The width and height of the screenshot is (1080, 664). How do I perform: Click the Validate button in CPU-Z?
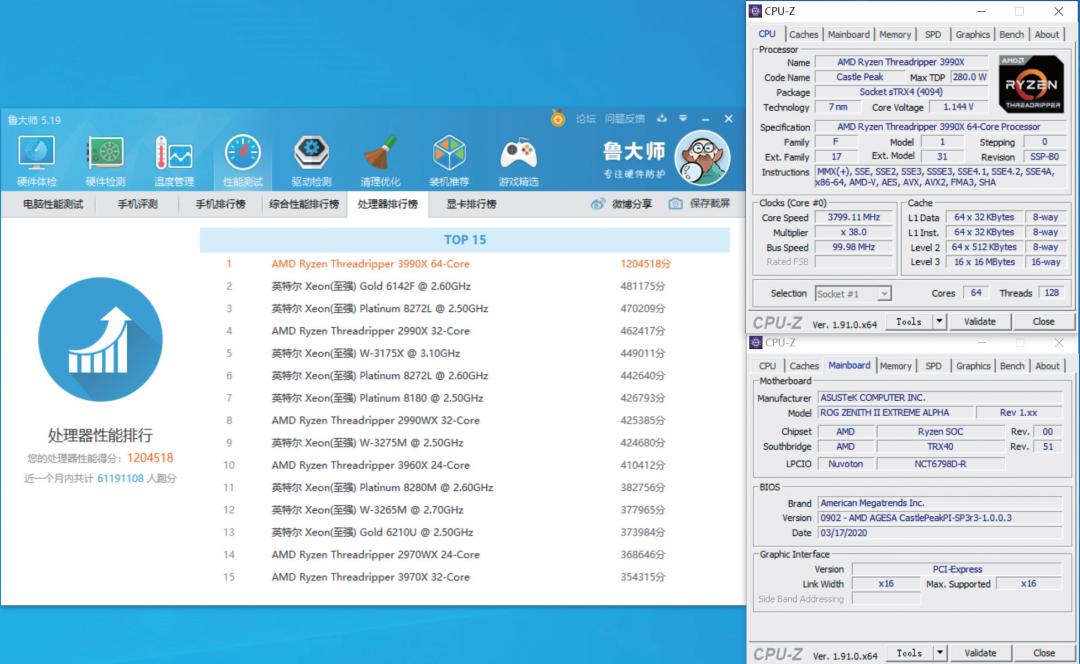pyautogui.click(x=980, y=321)
